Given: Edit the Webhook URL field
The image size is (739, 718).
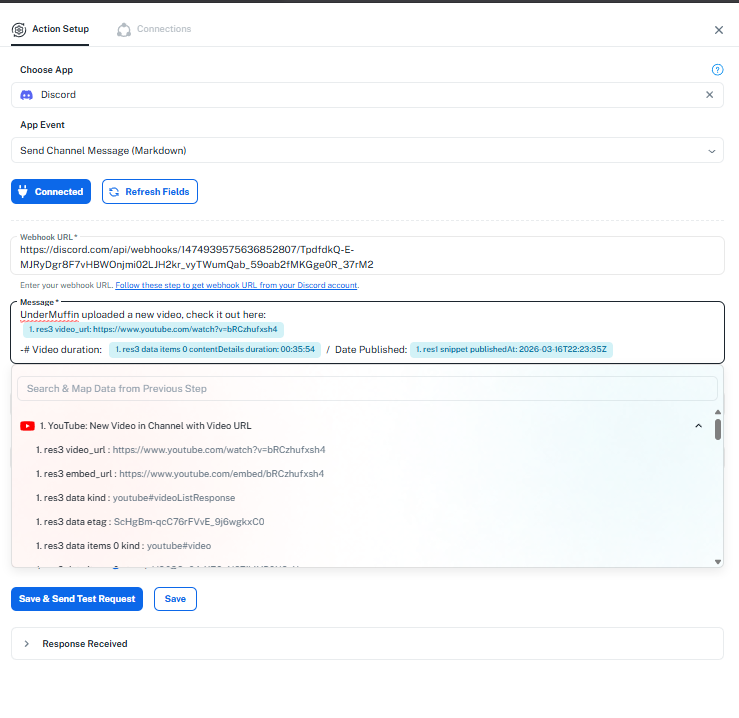Looking at the screenshot, I should coord(367,257).
